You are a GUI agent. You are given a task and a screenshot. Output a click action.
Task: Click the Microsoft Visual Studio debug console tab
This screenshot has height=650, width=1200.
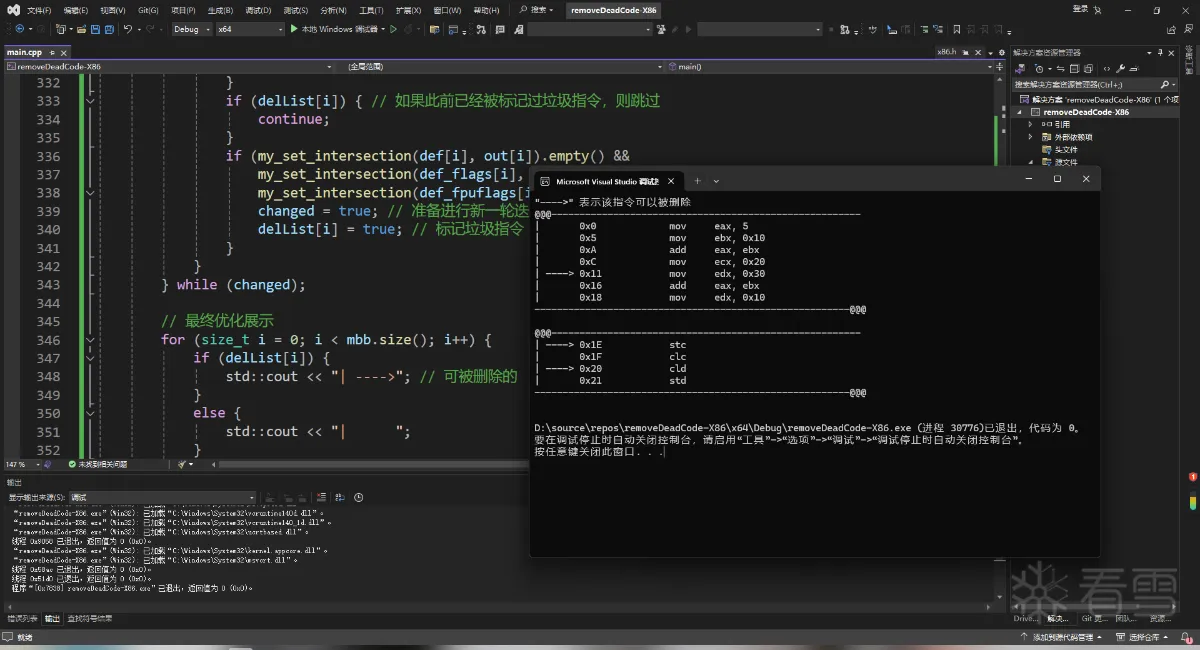[607, 181]
